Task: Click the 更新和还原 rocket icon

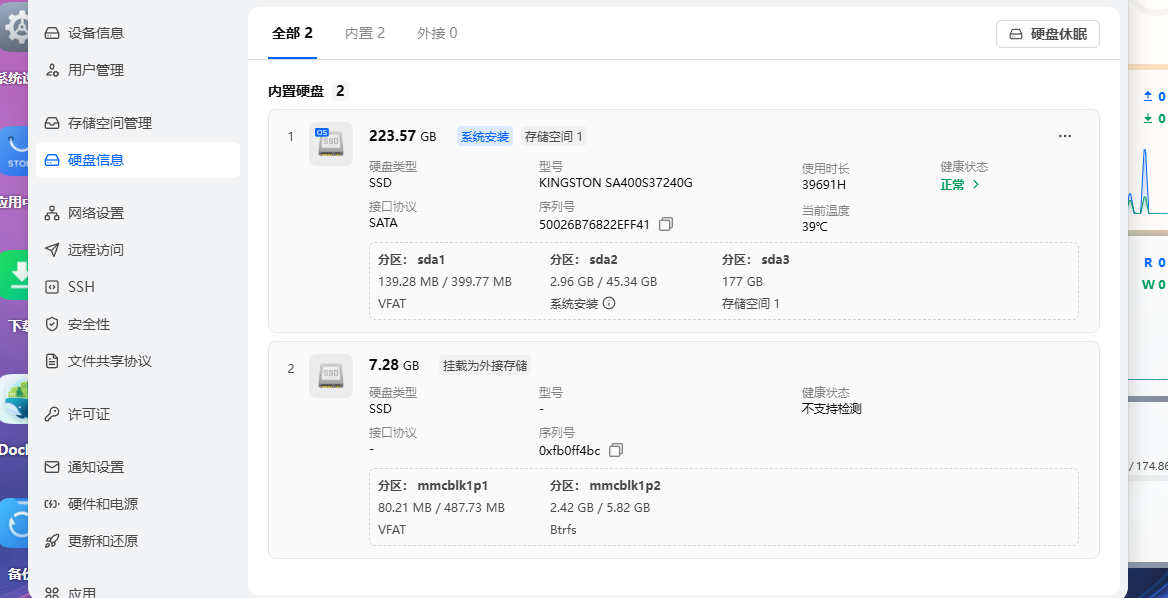Action: [x=52, y=541]
